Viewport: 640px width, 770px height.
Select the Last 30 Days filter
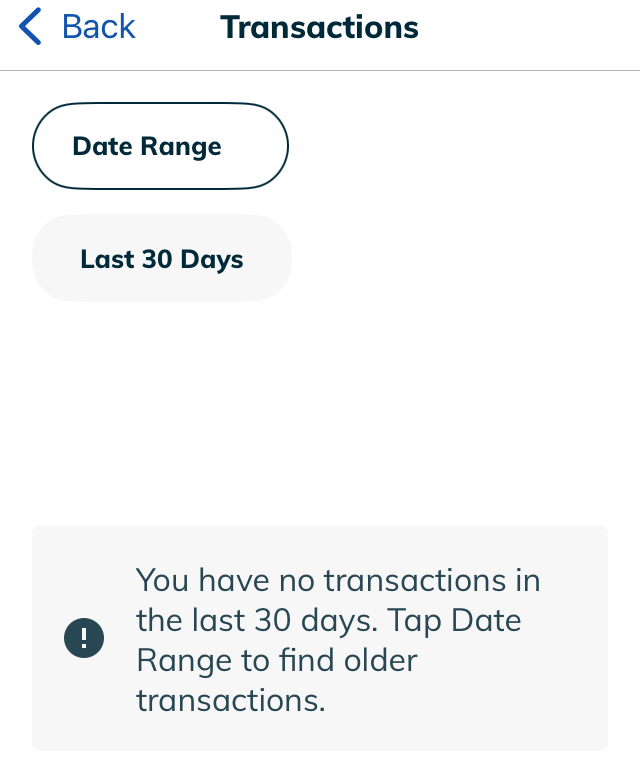pyautogui.click(x=162, y=259)
